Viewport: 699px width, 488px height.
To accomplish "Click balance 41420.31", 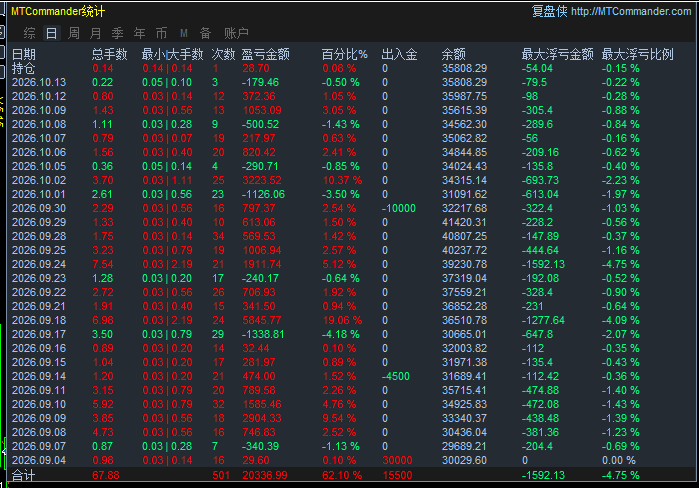I will (x=464, y=222).
